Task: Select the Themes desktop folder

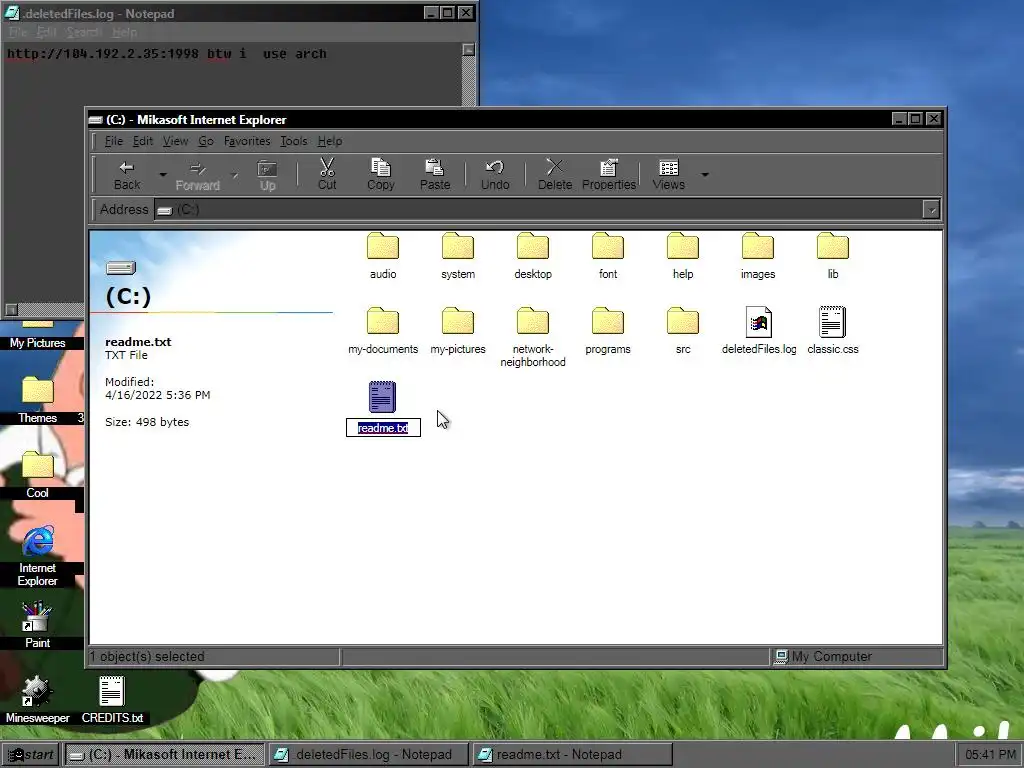Action: pyautogui.click(x=37, y=400)
